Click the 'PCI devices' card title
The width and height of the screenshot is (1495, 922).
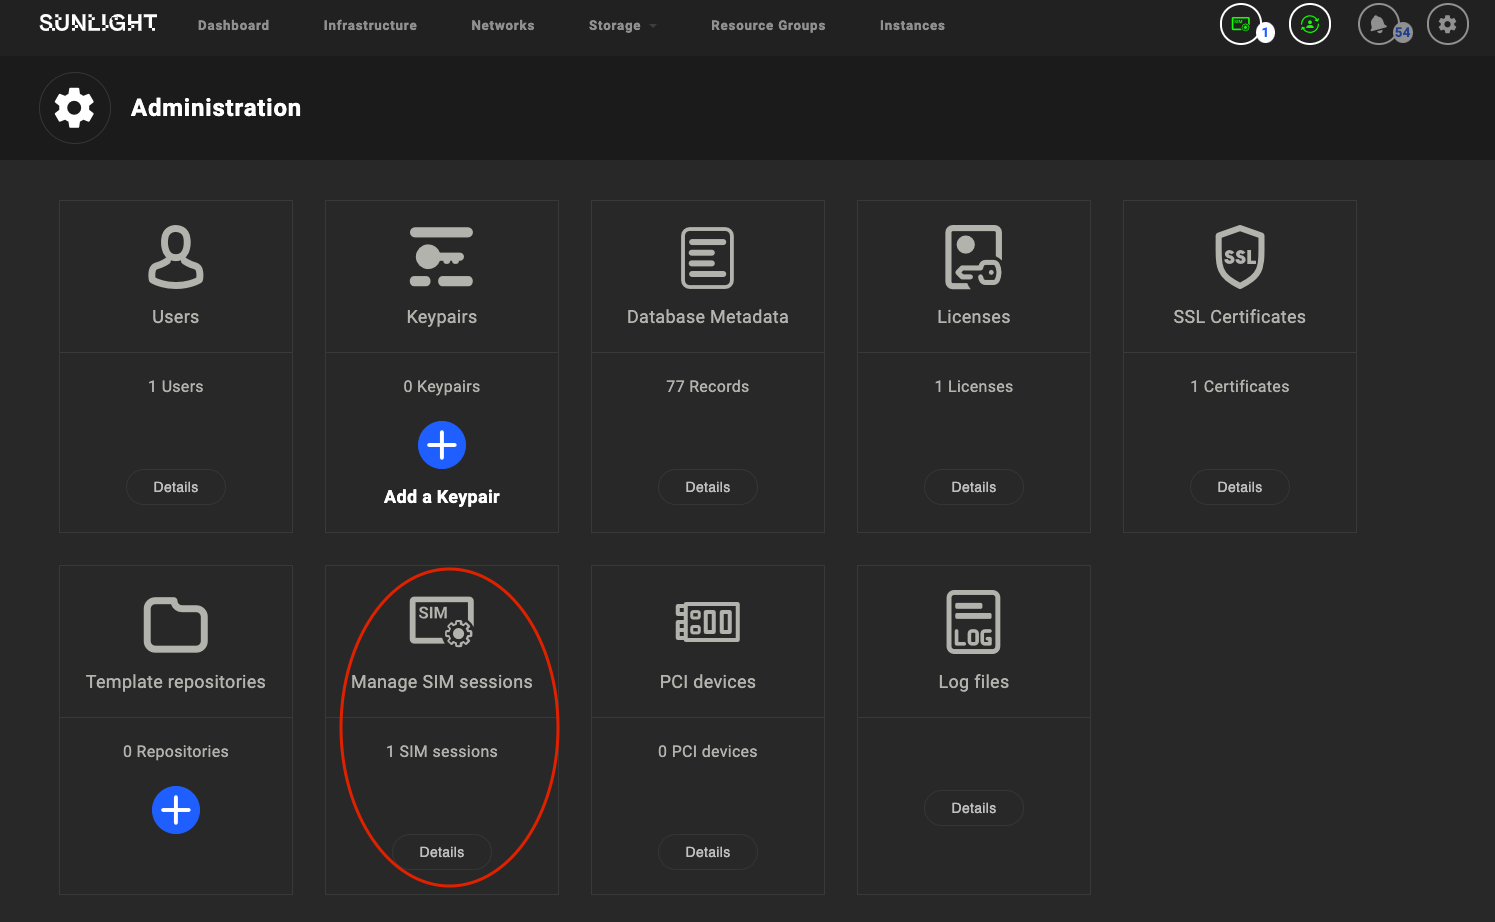click(x=708, y=682)
